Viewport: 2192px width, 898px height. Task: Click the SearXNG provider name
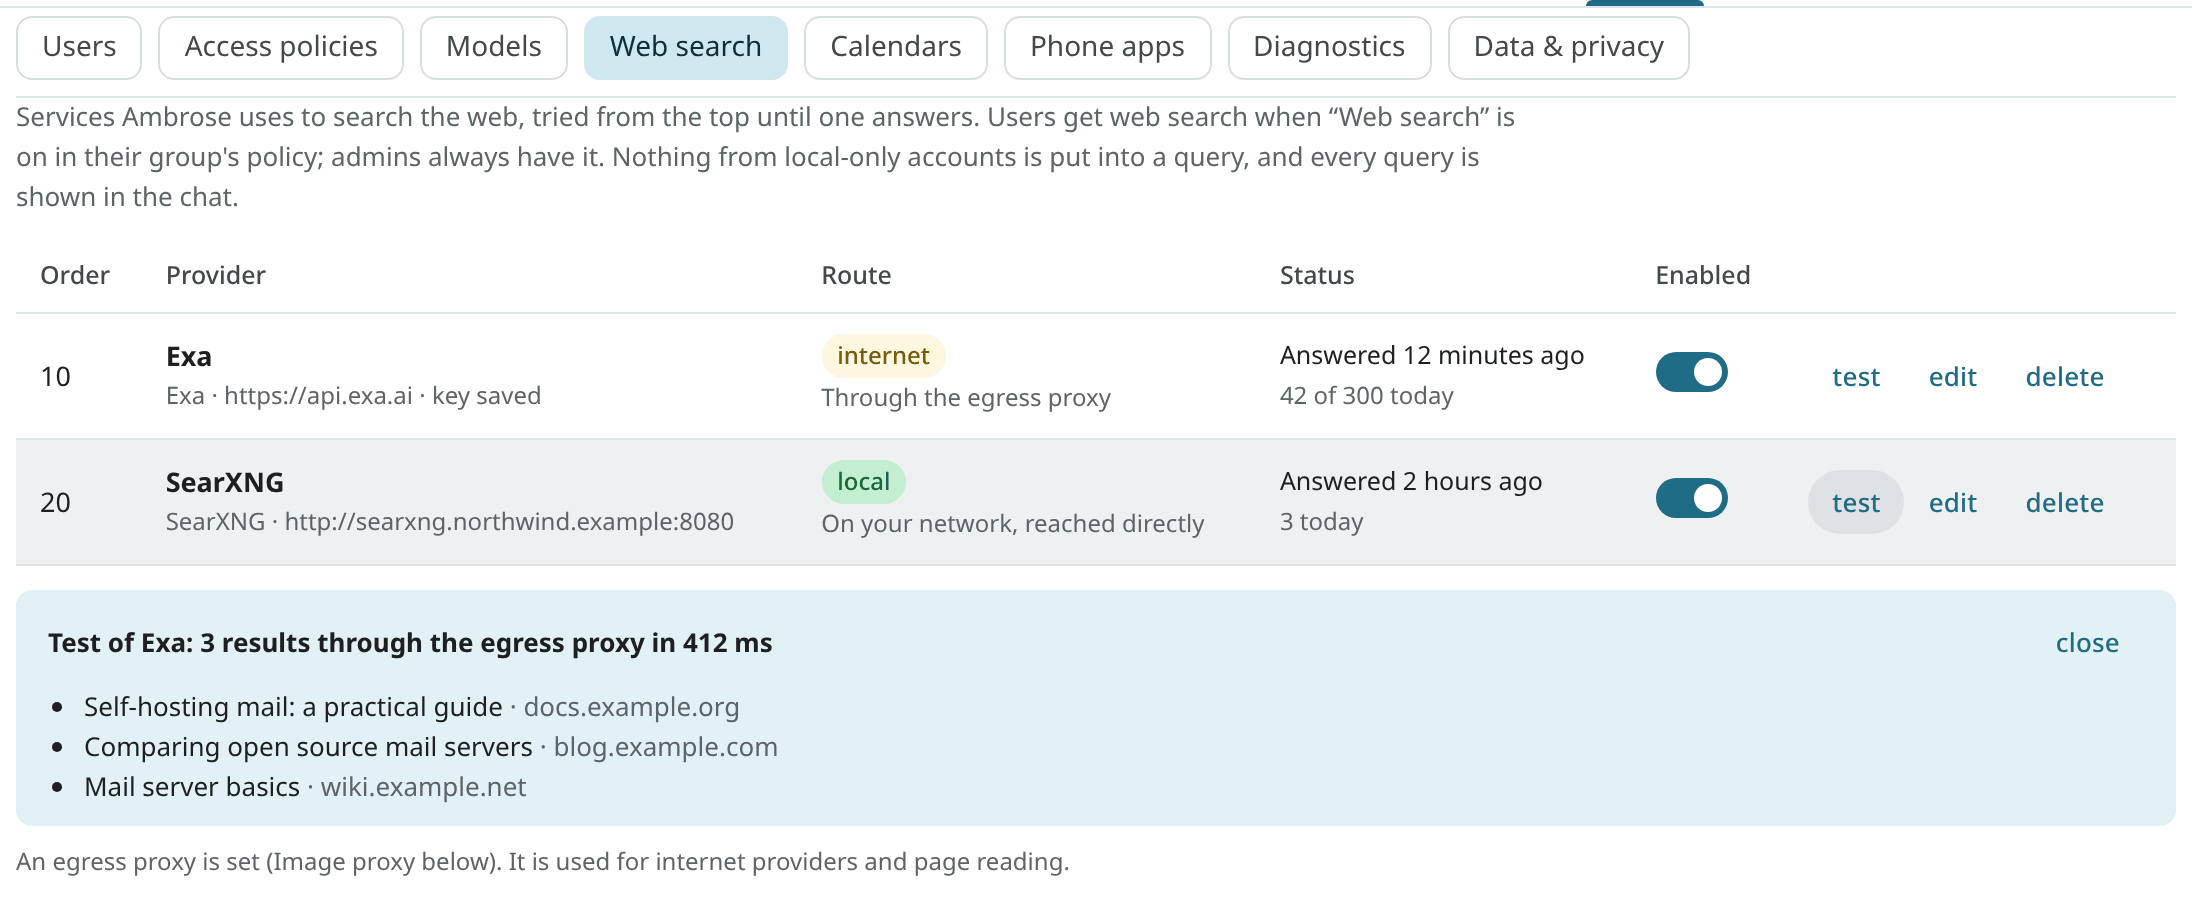225,483
